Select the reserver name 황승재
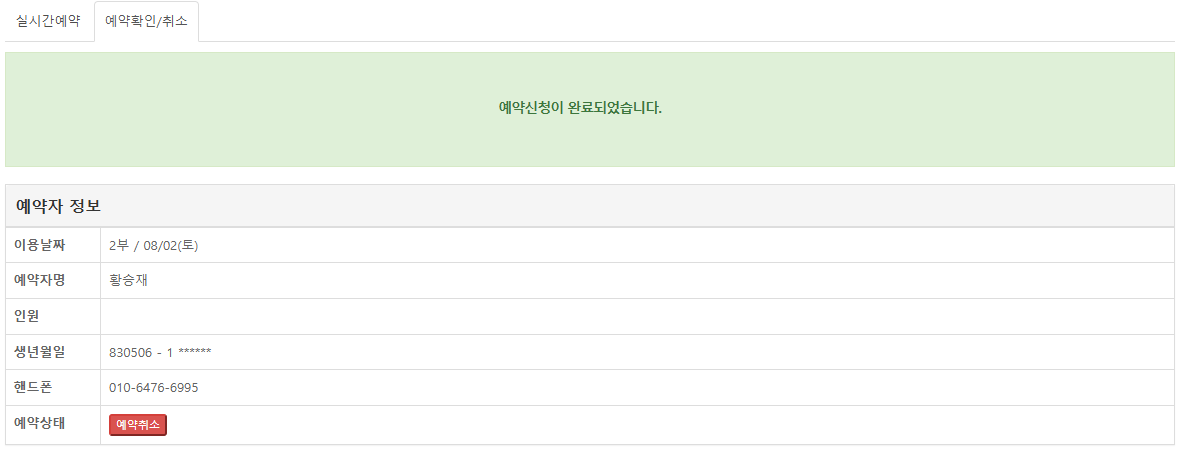1178x454 pixels. 128,280
